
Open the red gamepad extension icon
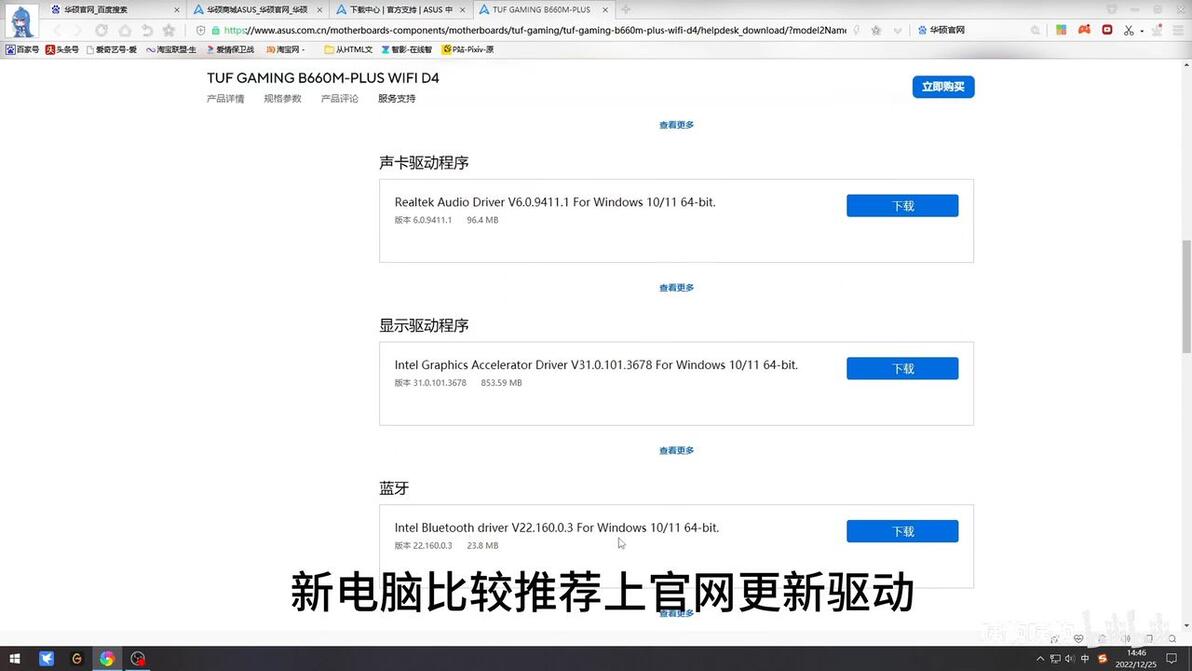pyautogui.click(x=1084, y=30)
